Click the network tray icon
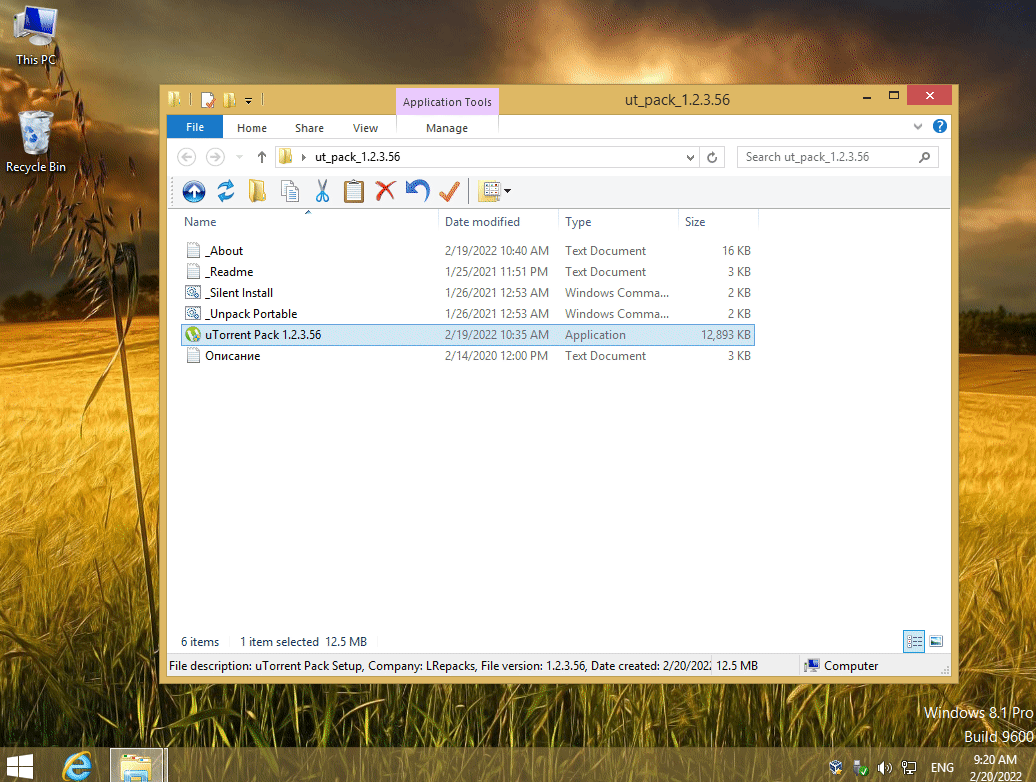 908,767
